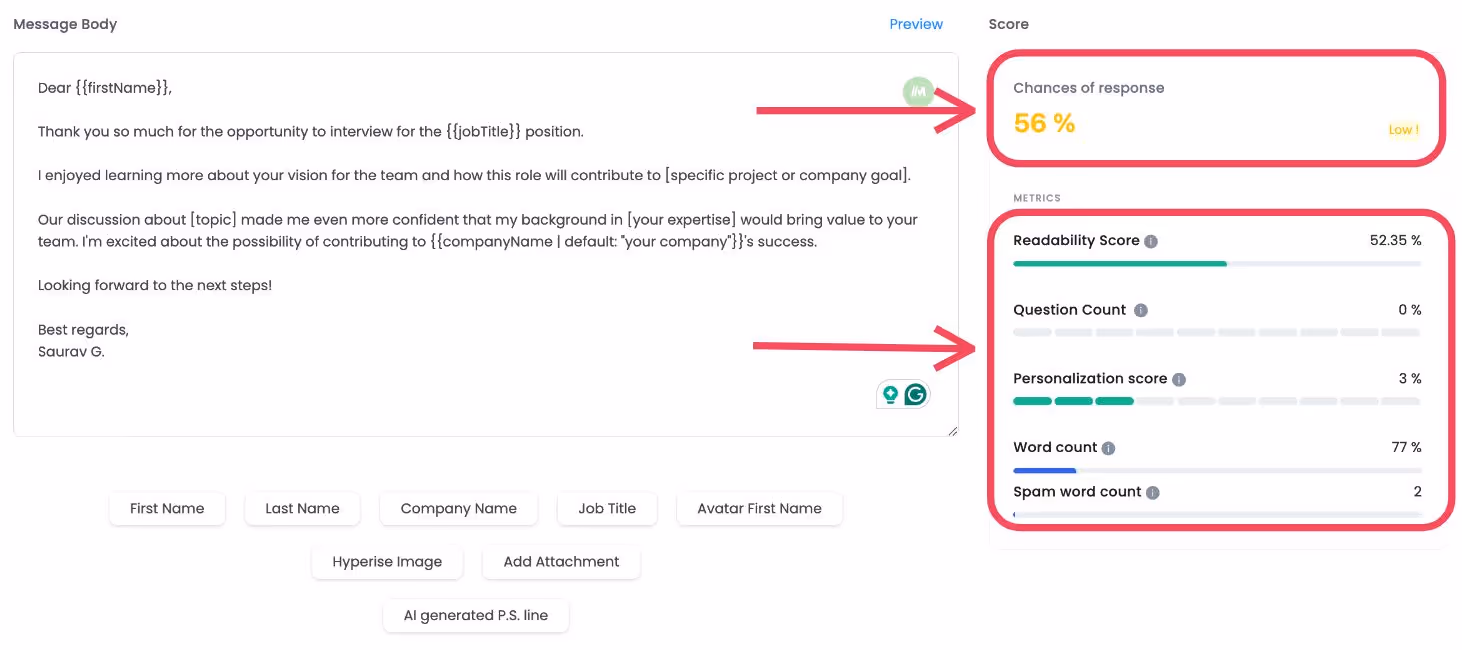This screenshot has height=650, width=1462.
Task: Generate an AI P.S. line
Action: 475,616
